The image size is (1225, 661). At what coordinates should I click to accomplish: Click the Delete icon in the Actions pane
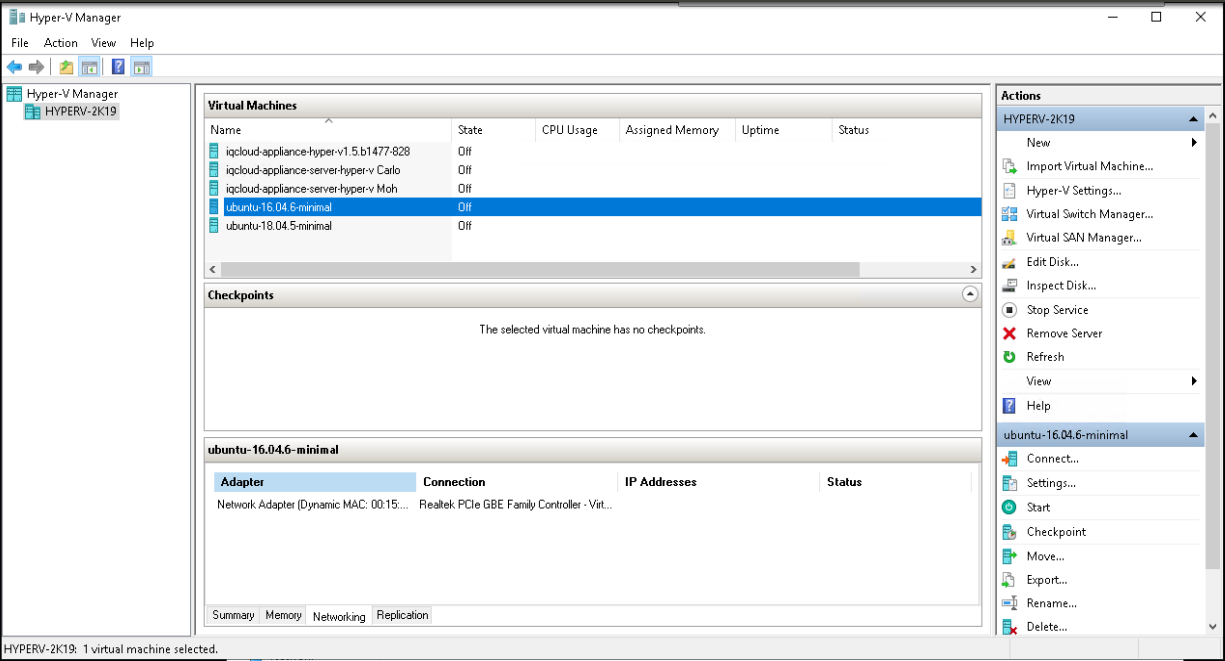[x=1009, y=627]
